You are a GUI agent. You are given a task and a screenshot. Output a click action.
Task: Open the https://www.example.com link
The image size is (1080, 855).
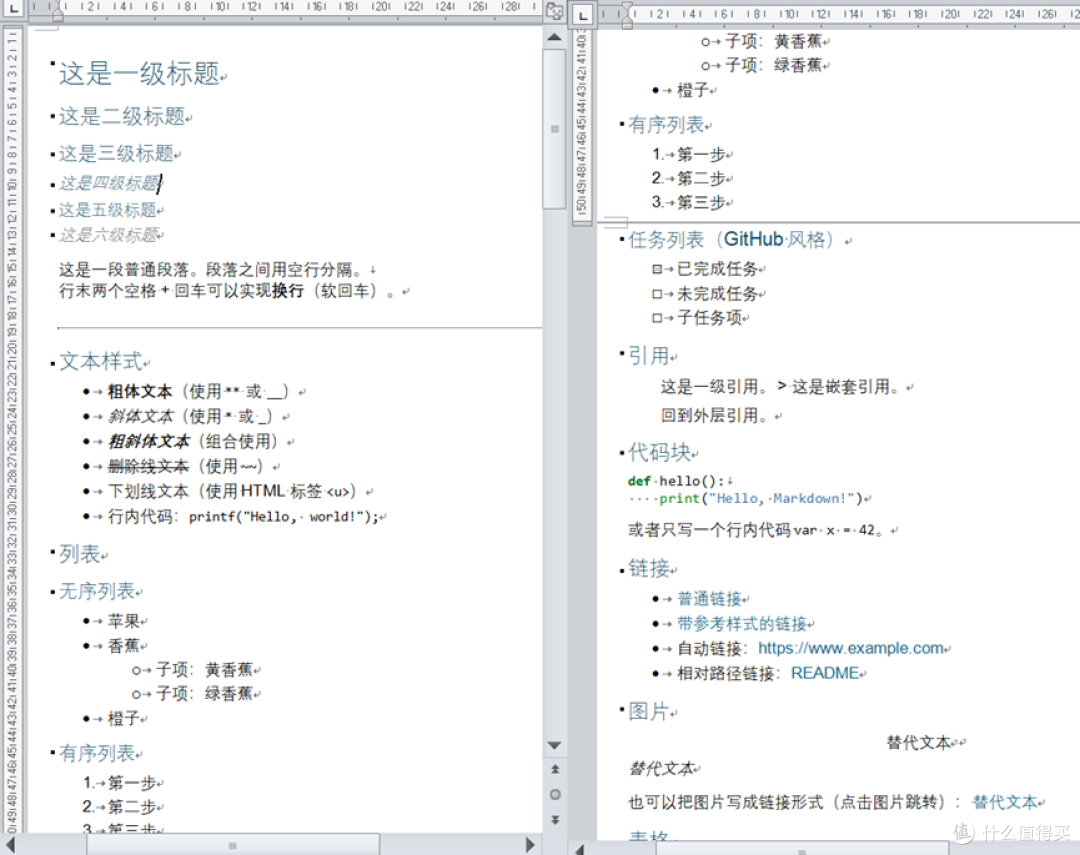tap(851, 648)
